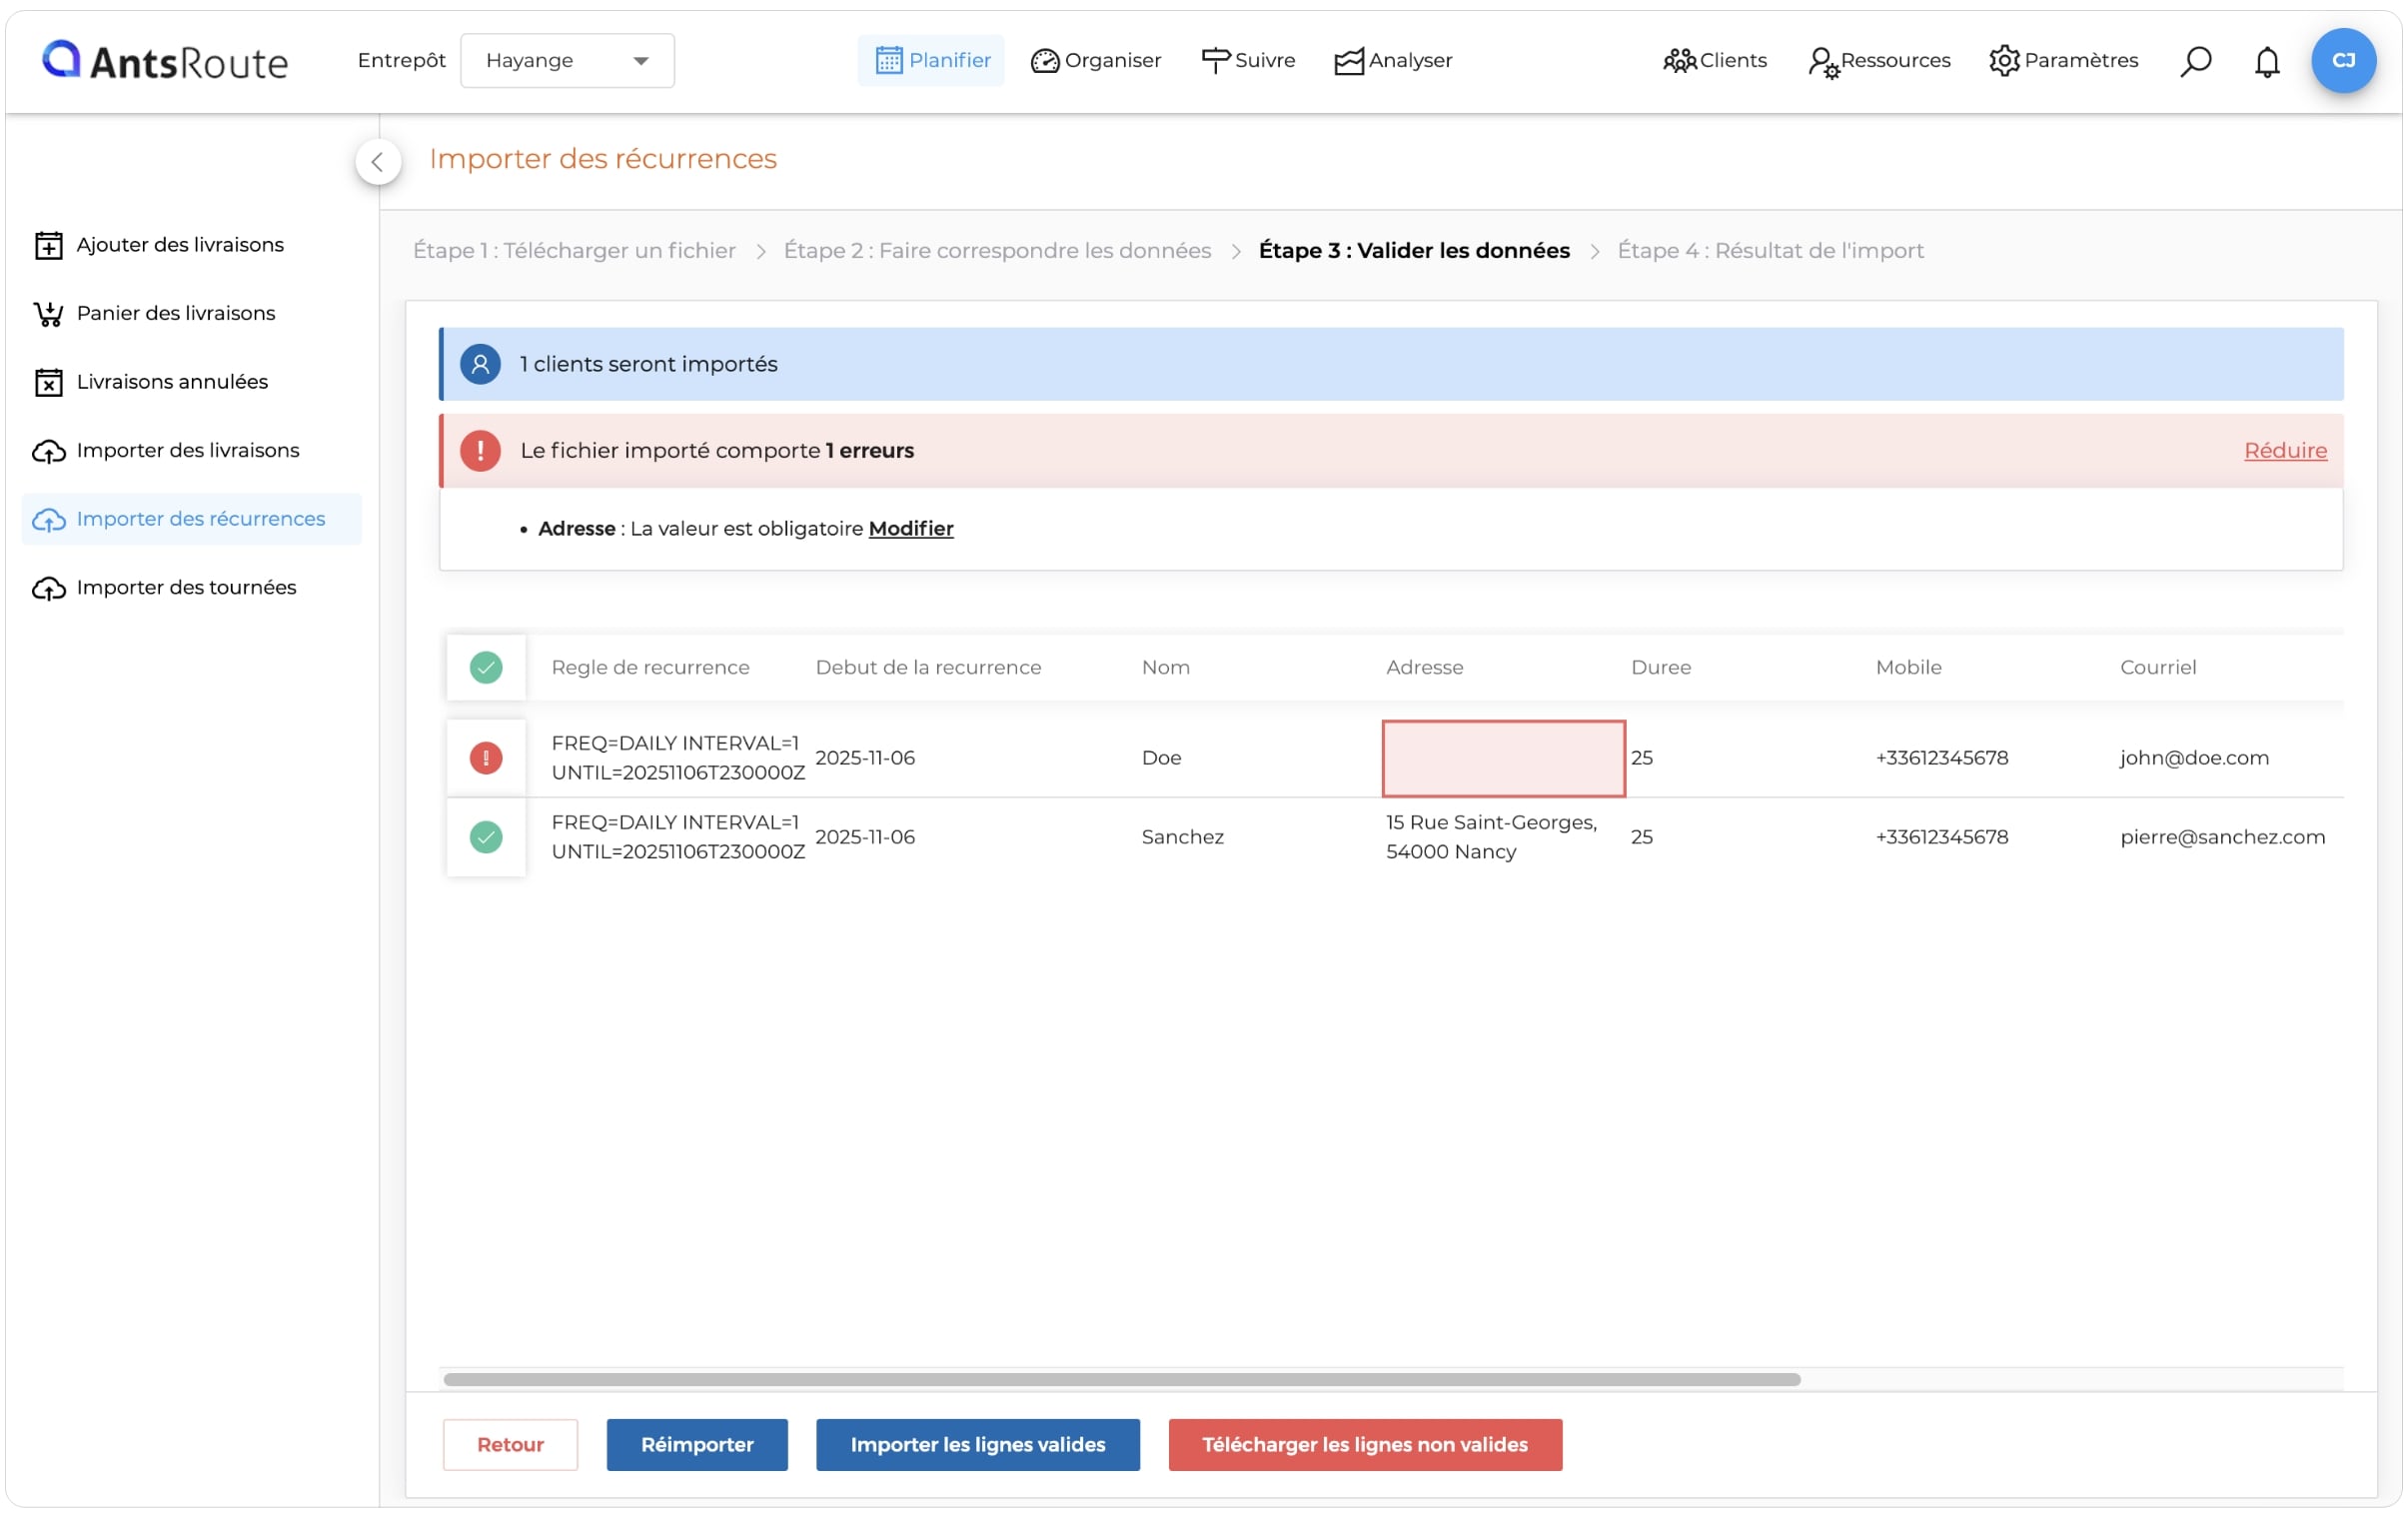
Task: Click the Réimporter button
Action: point(697,1444)
